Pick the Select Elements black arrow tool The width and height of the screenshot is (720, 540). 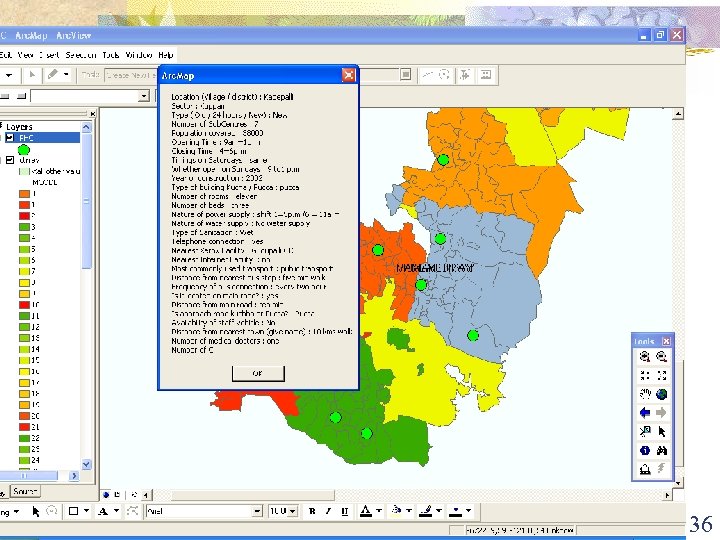pos(661,431)
